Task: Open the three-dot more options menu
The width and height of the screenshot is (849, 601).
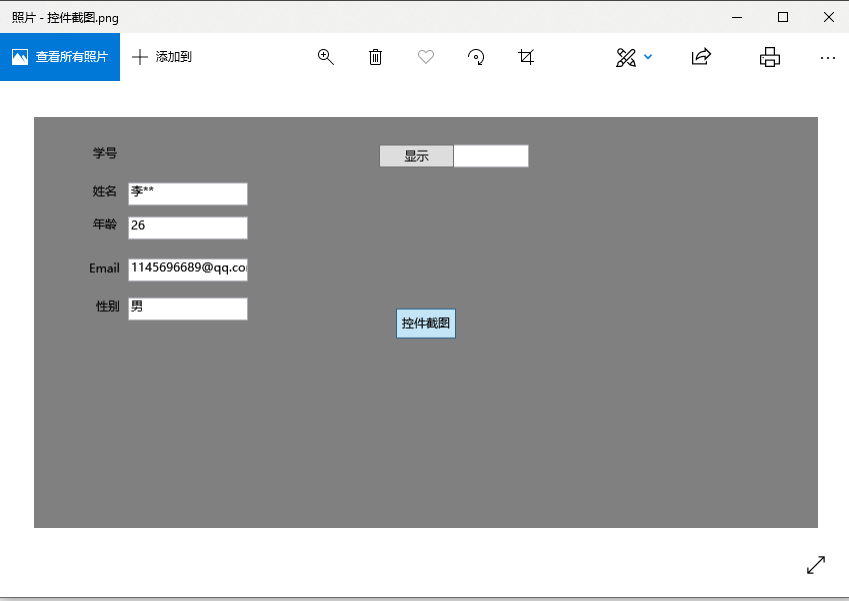Action: point(828,57)
